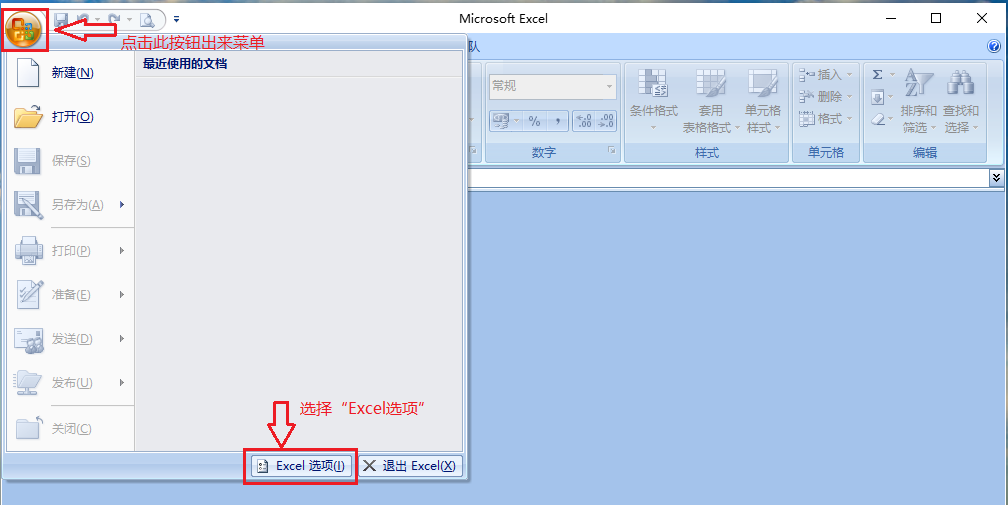1008x505 pixels.
Task: Click the decrease decimal icon
Action: [x=606, y=120]
